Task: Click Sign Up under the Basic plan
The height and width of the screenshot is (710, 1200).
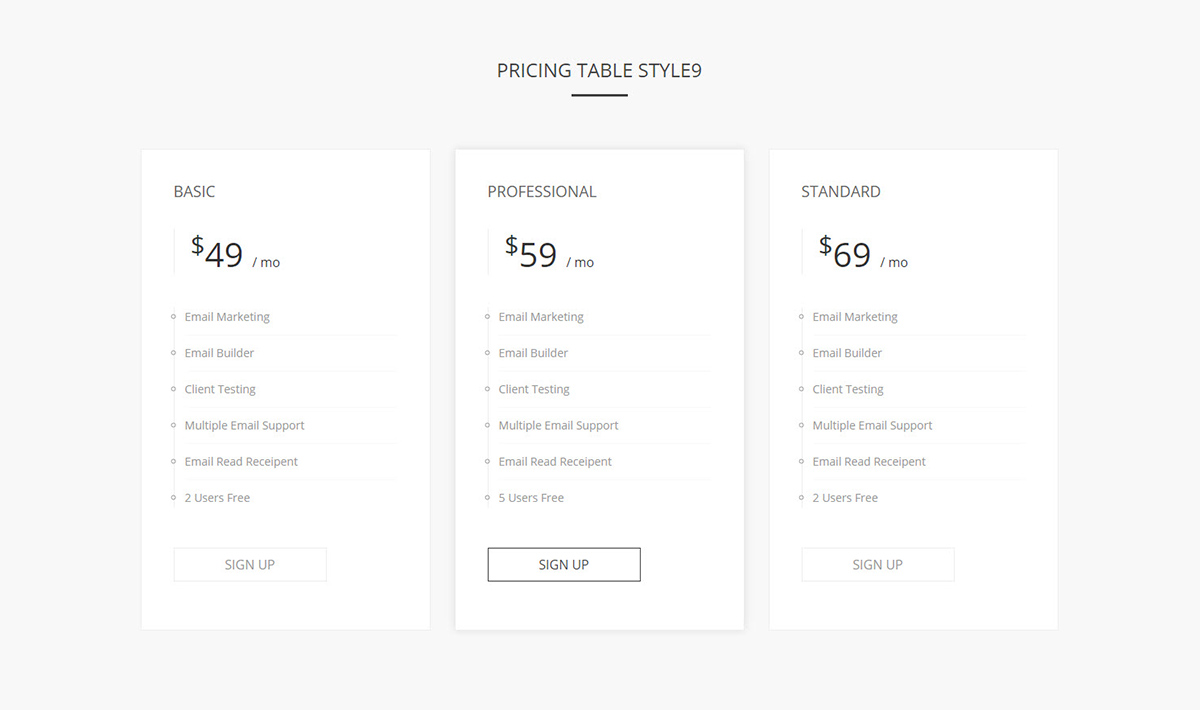Action: pyautogui.click(x=250, y=564)
